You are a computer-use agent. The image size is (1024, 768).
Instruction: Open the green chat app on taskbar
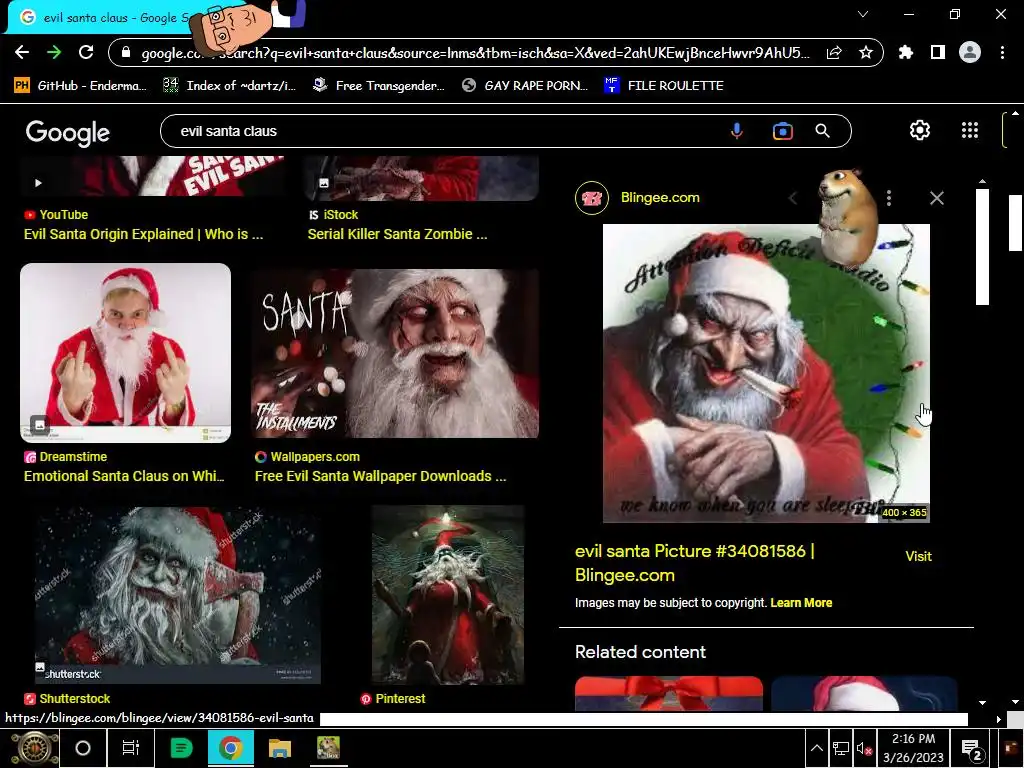(x=181, y=748)
